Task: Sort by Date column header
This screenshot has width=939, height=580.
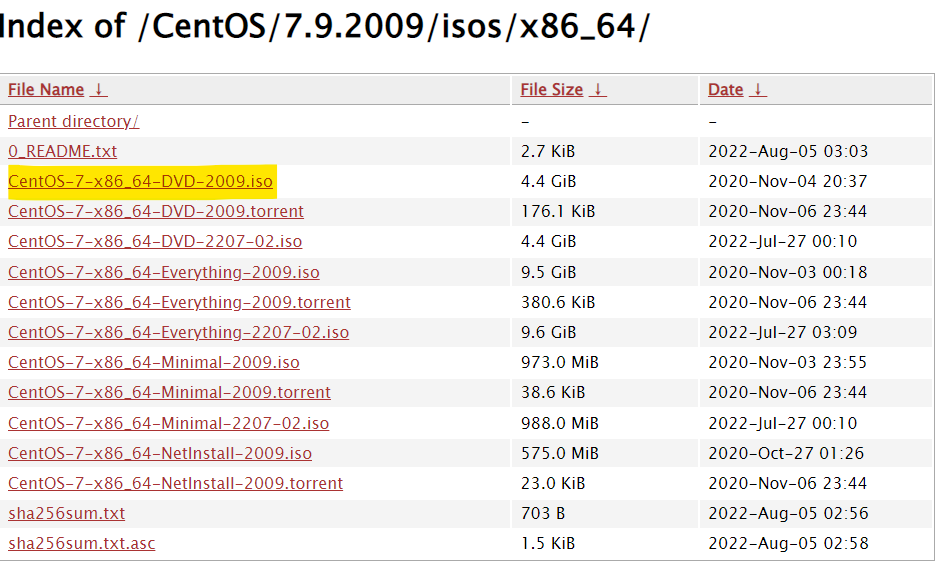Action: [725, 90]
